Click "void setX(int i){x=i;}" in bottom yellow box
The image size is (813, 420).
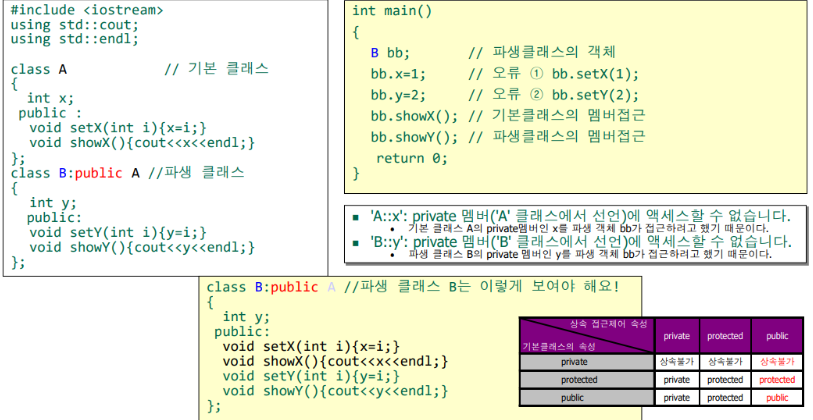pyautogui.click(x=311, y=346)
